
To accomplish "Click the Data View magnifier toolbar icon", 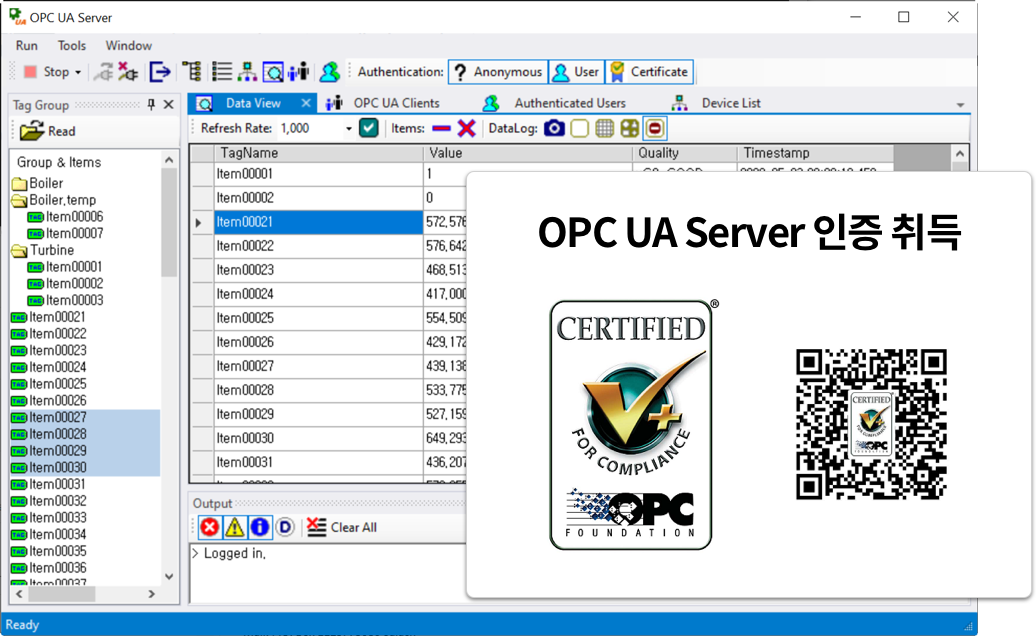I will (x=273, y=71).
